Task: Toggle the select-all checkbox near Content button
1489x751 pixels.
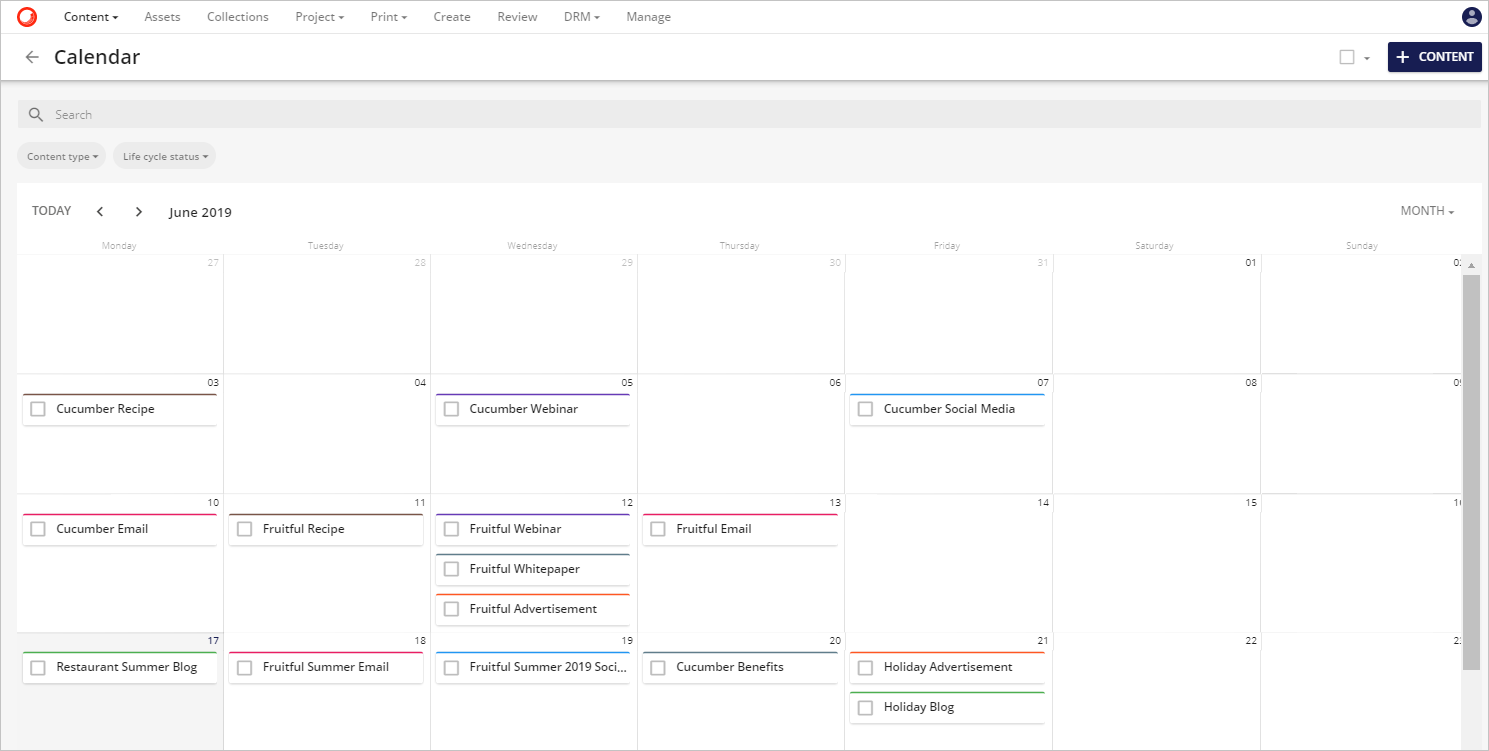Action: (x=1346, y=57)
